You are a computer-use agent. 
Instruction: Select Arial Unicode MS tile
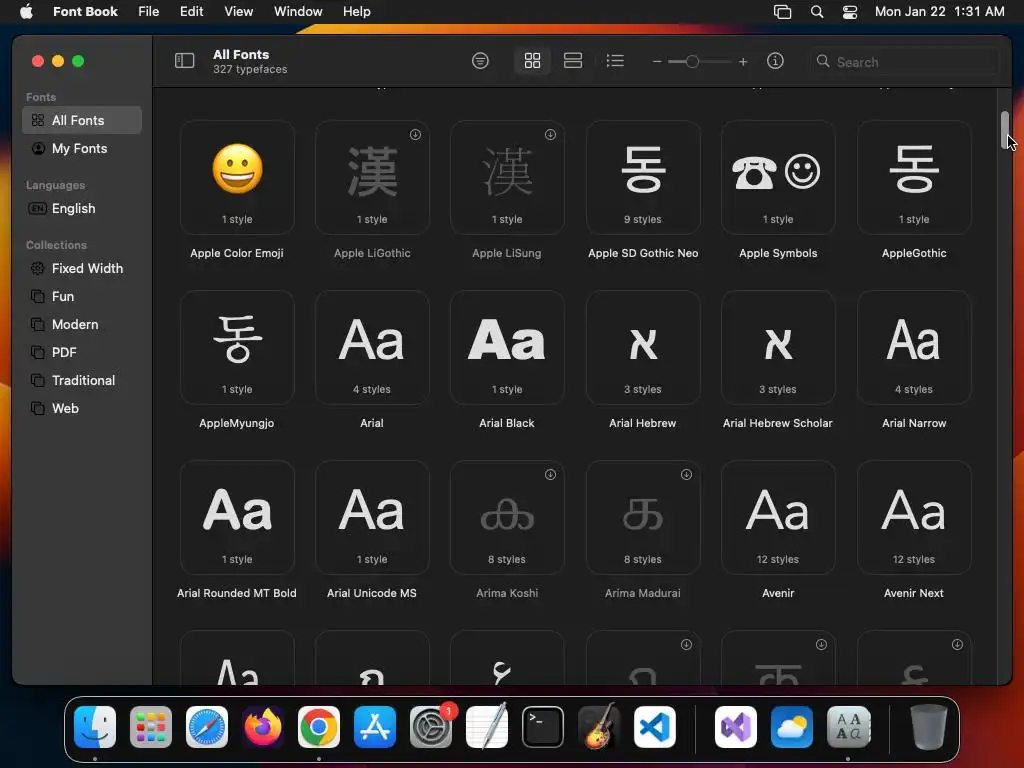[372, 517]
